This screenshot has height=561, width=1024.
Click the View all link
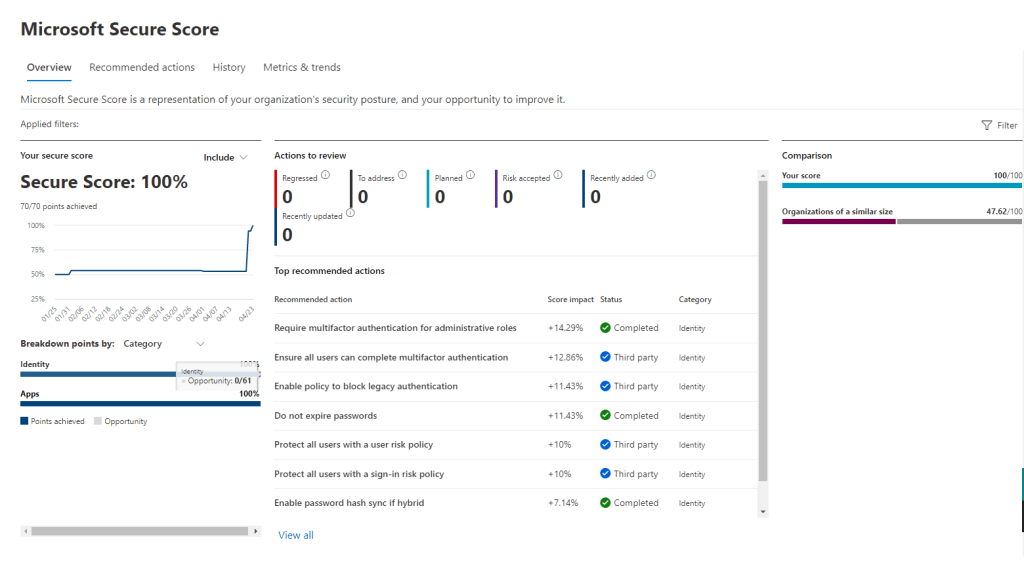pyautogui.click(x=296, y=535)
